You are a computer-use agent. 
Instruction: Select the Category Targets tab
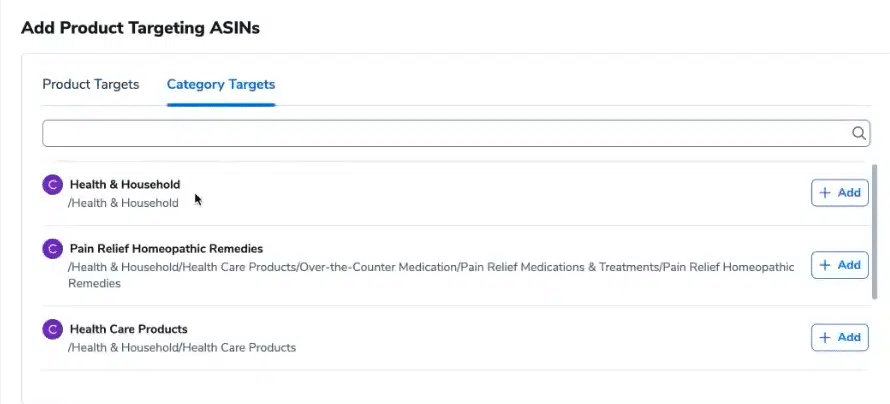point(221,85)
